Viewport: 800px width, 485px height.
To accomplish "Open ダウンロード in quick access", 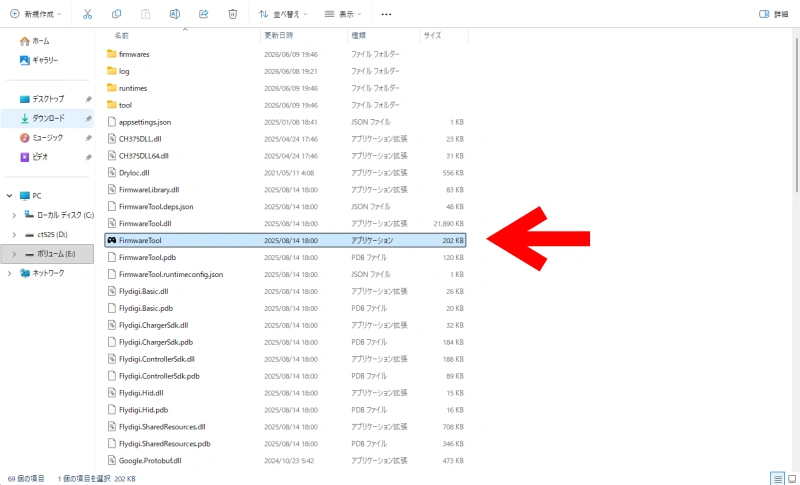I will click(x=42, y=118).
